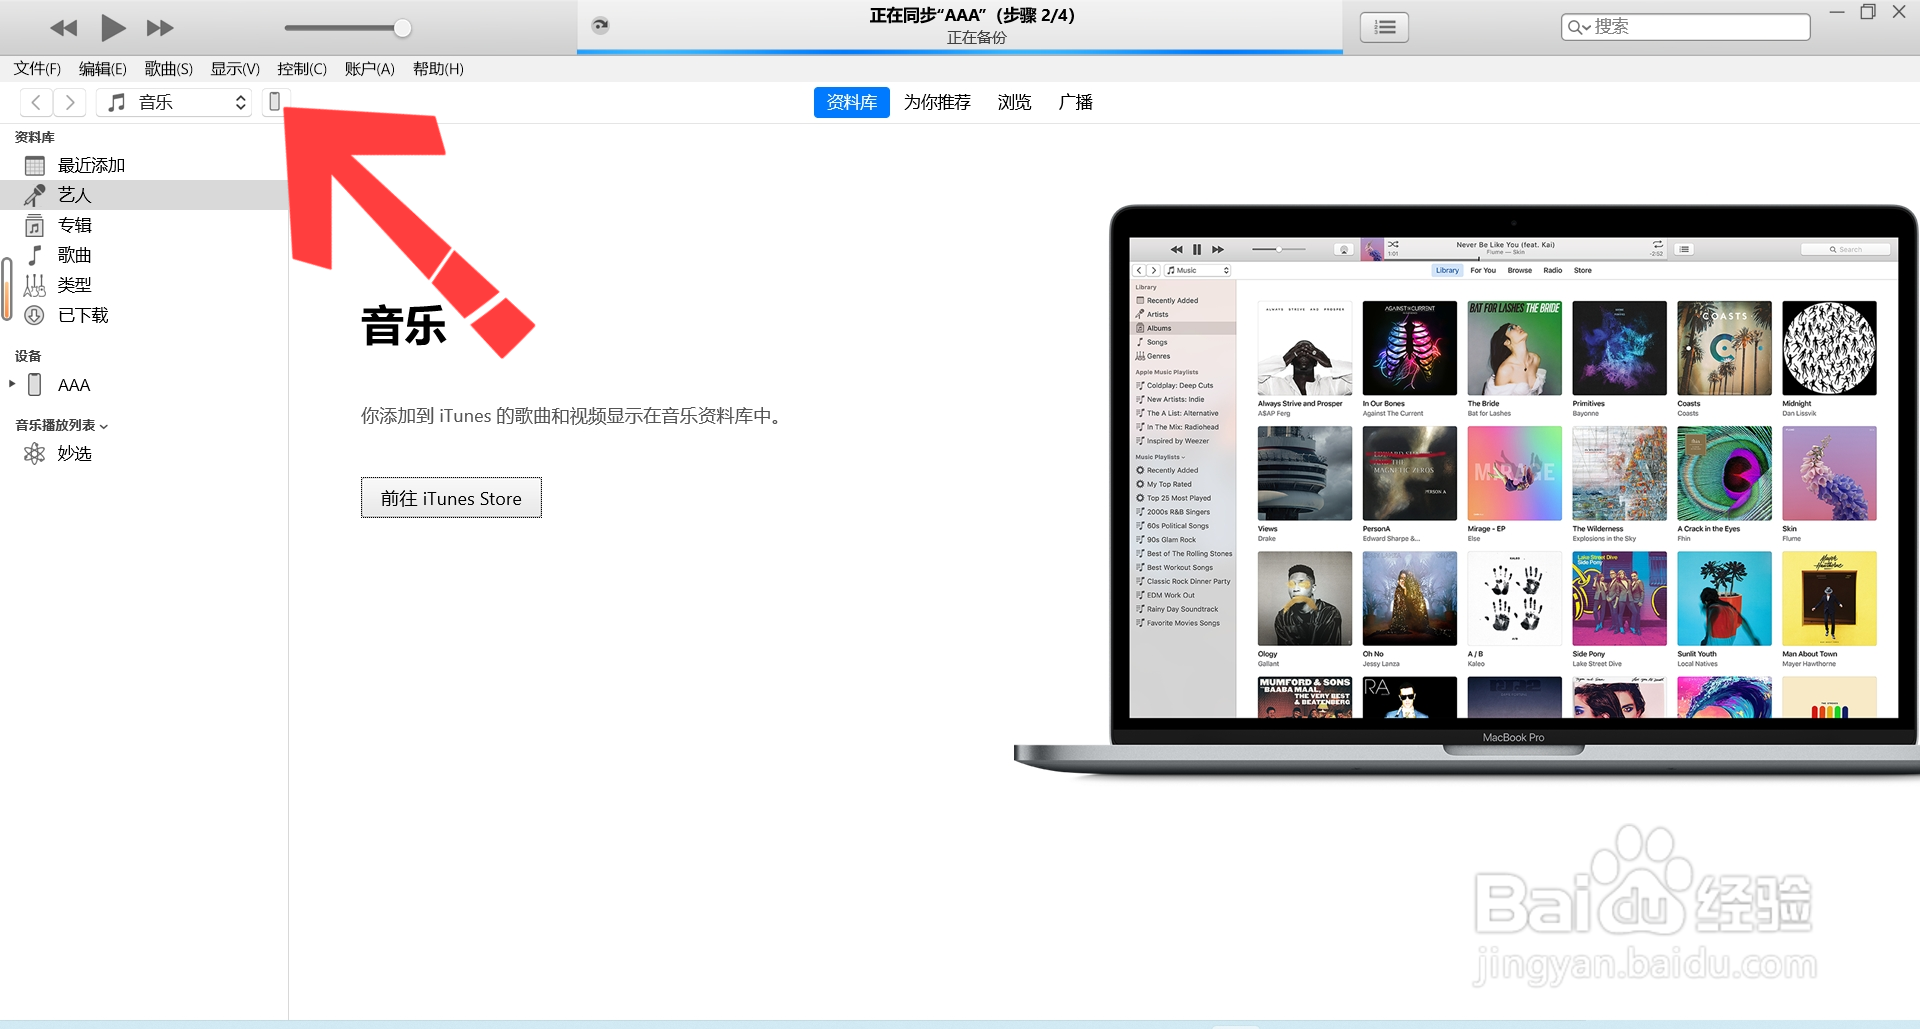Click the sidebar vertical scrollbar handle

[x=6, y=289]
